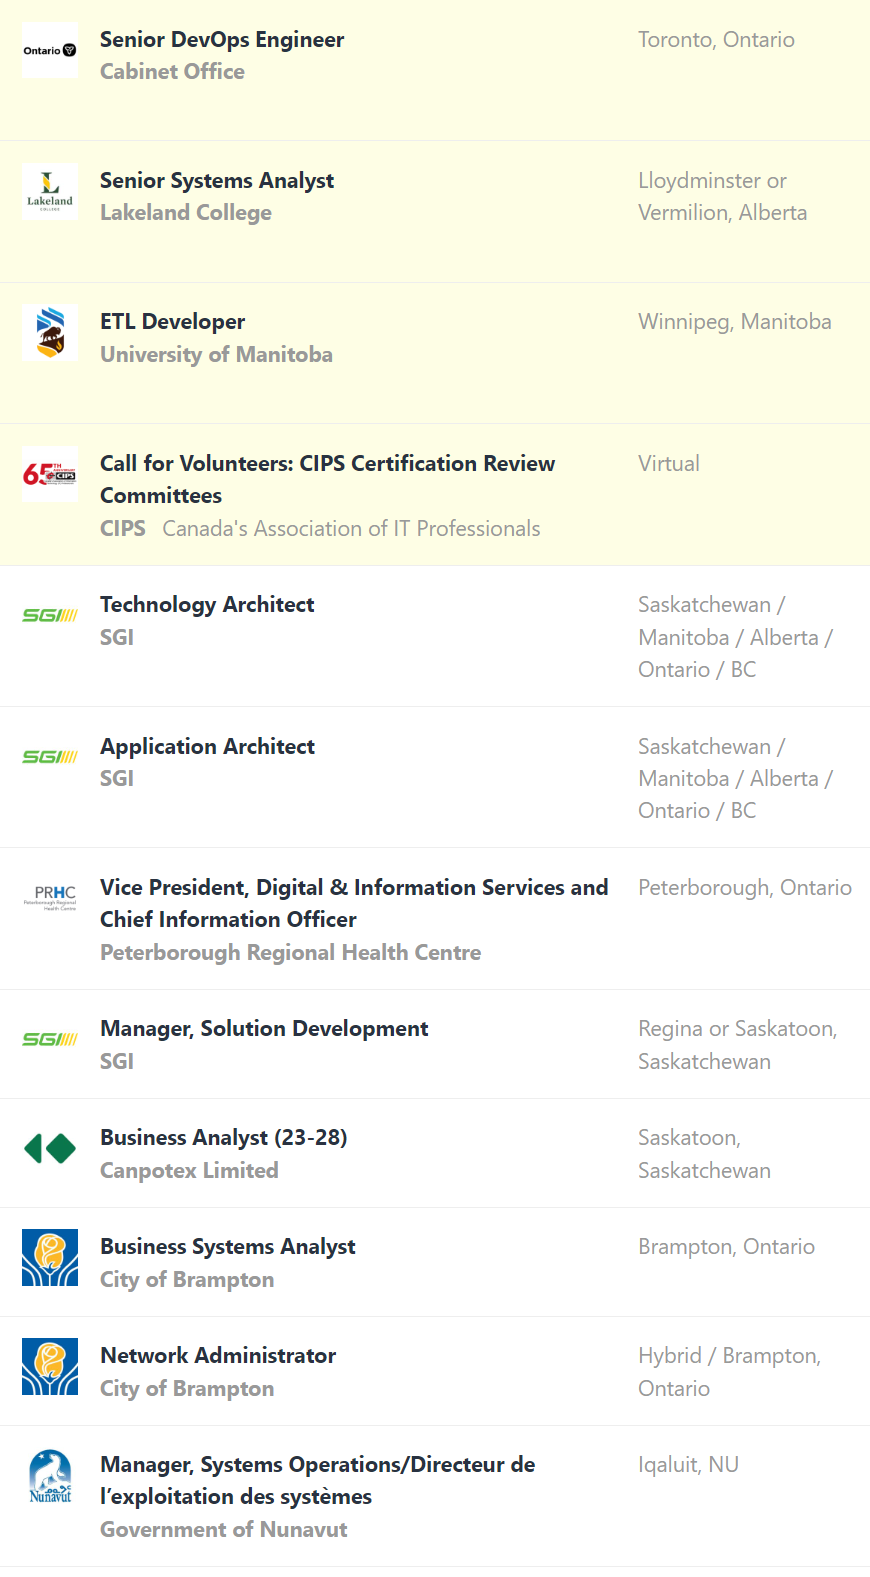
Task: Open the Application Architect job at SGI
Action: coord(207,747)
